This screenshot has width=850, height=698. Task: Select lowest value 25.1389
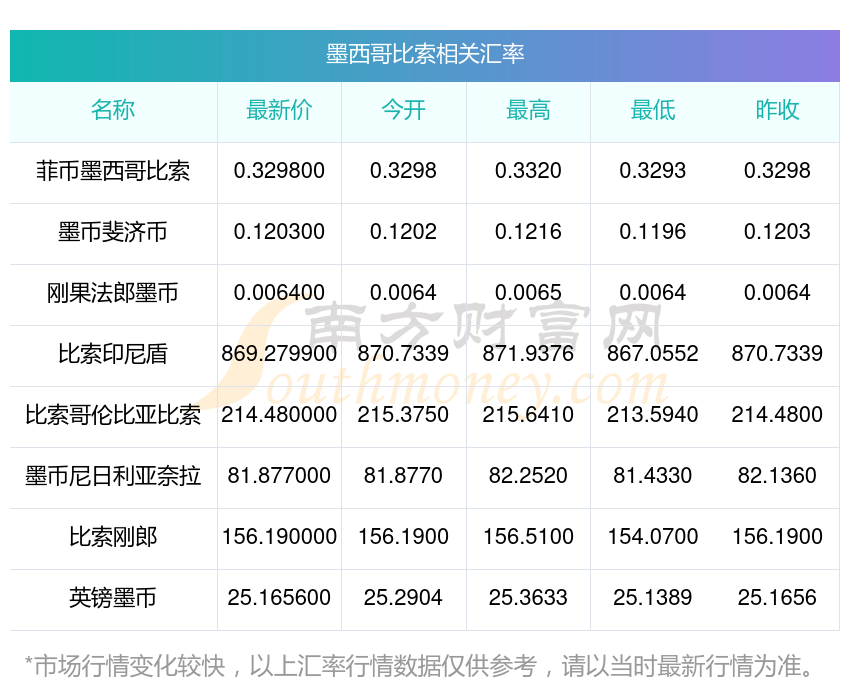pyautogui.click(x=653, y=598)
